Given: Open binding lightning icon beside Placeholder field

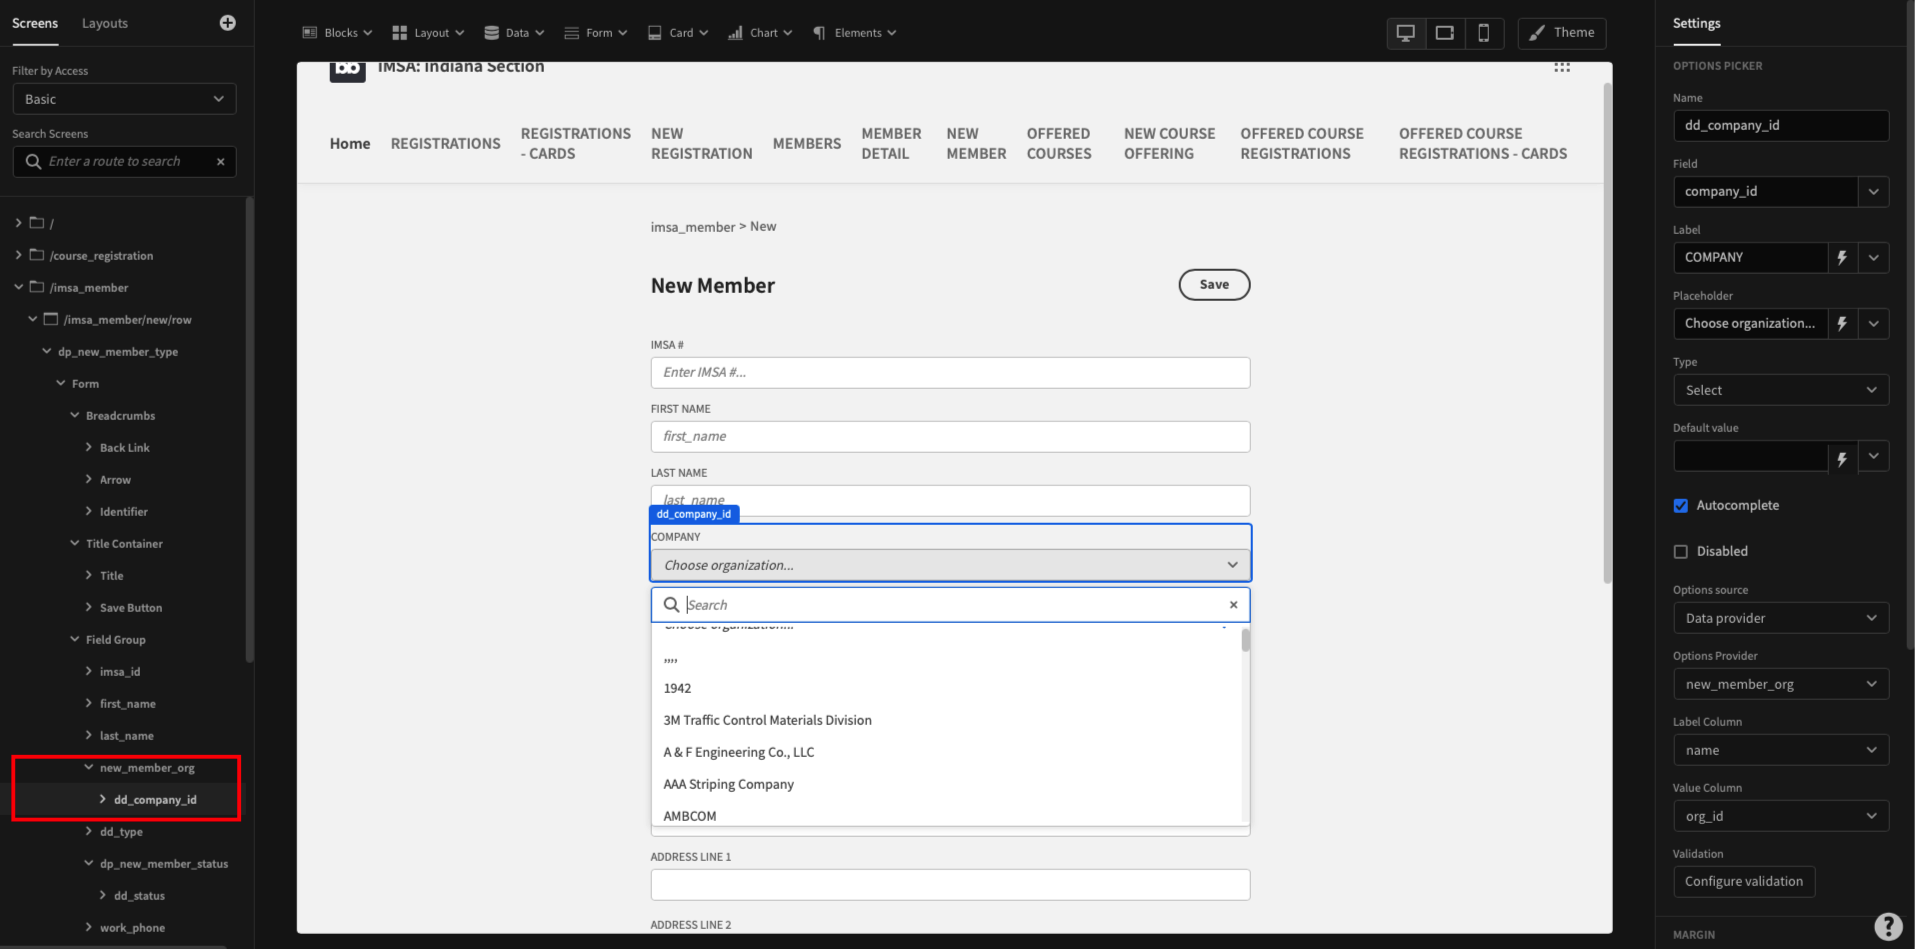Looking at the screenshot, I should (x=1843, y=323).
